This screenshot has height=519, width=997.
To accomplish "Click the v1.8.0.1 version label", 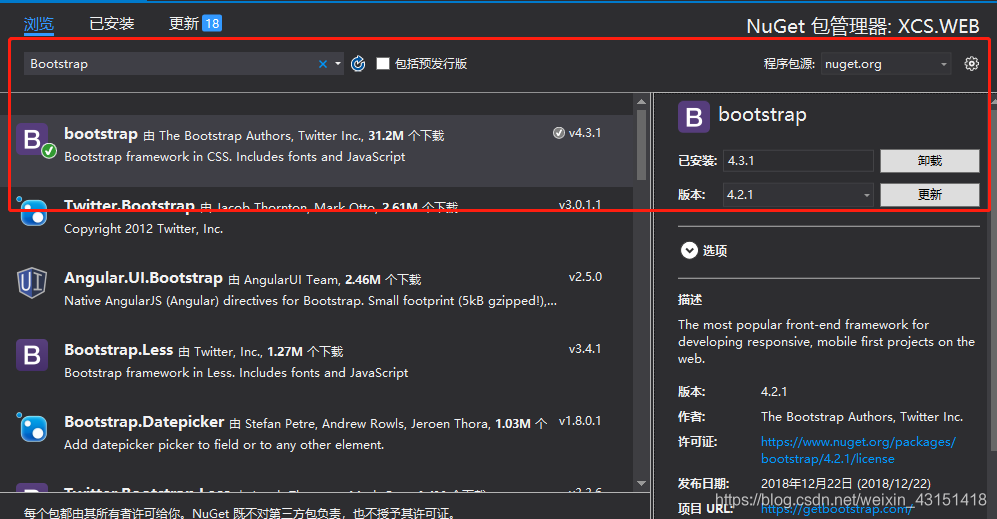I will pyautogui.click(x=580, y=421).
